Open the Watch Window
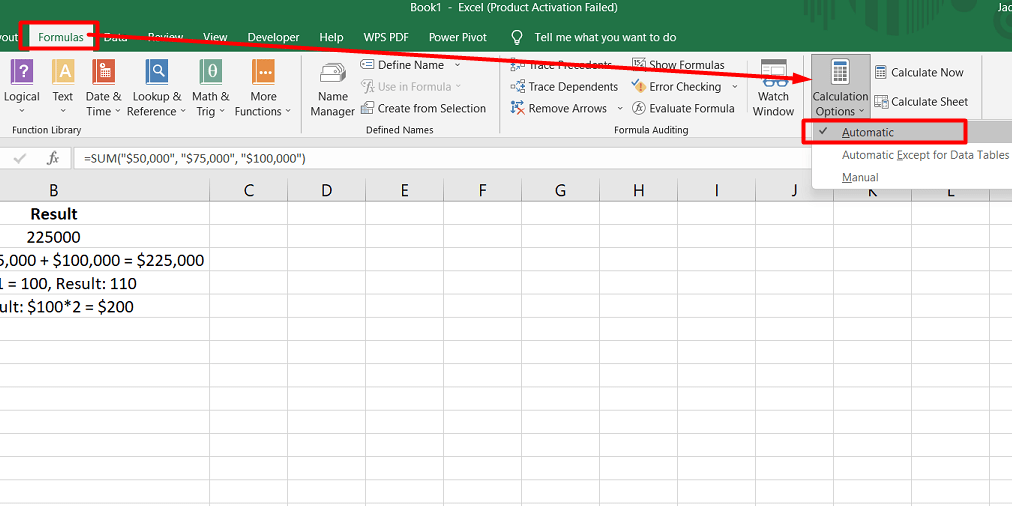 (x=773, y=88)
